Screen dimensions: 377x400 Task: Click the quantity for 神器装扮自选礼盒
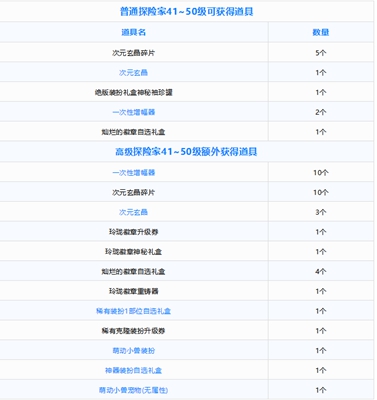[x=321, y=370]
